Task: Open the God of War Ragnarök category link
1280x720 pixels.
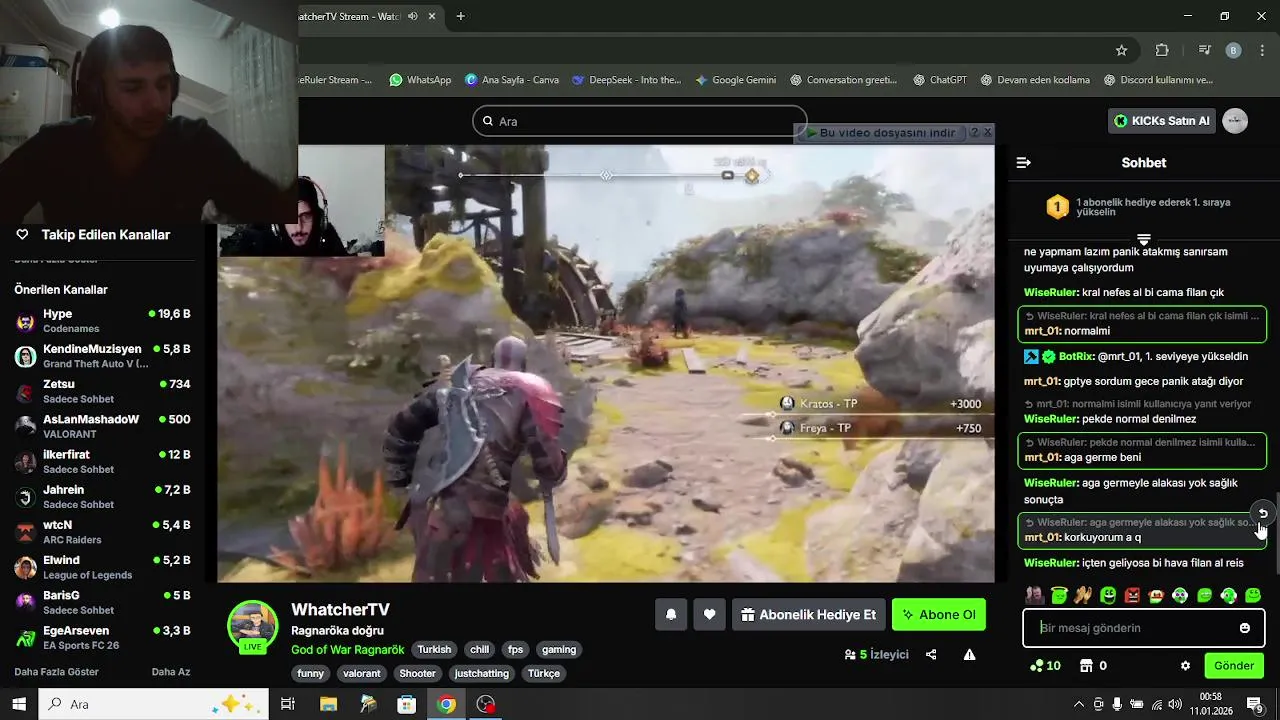Action: point(348,650)
